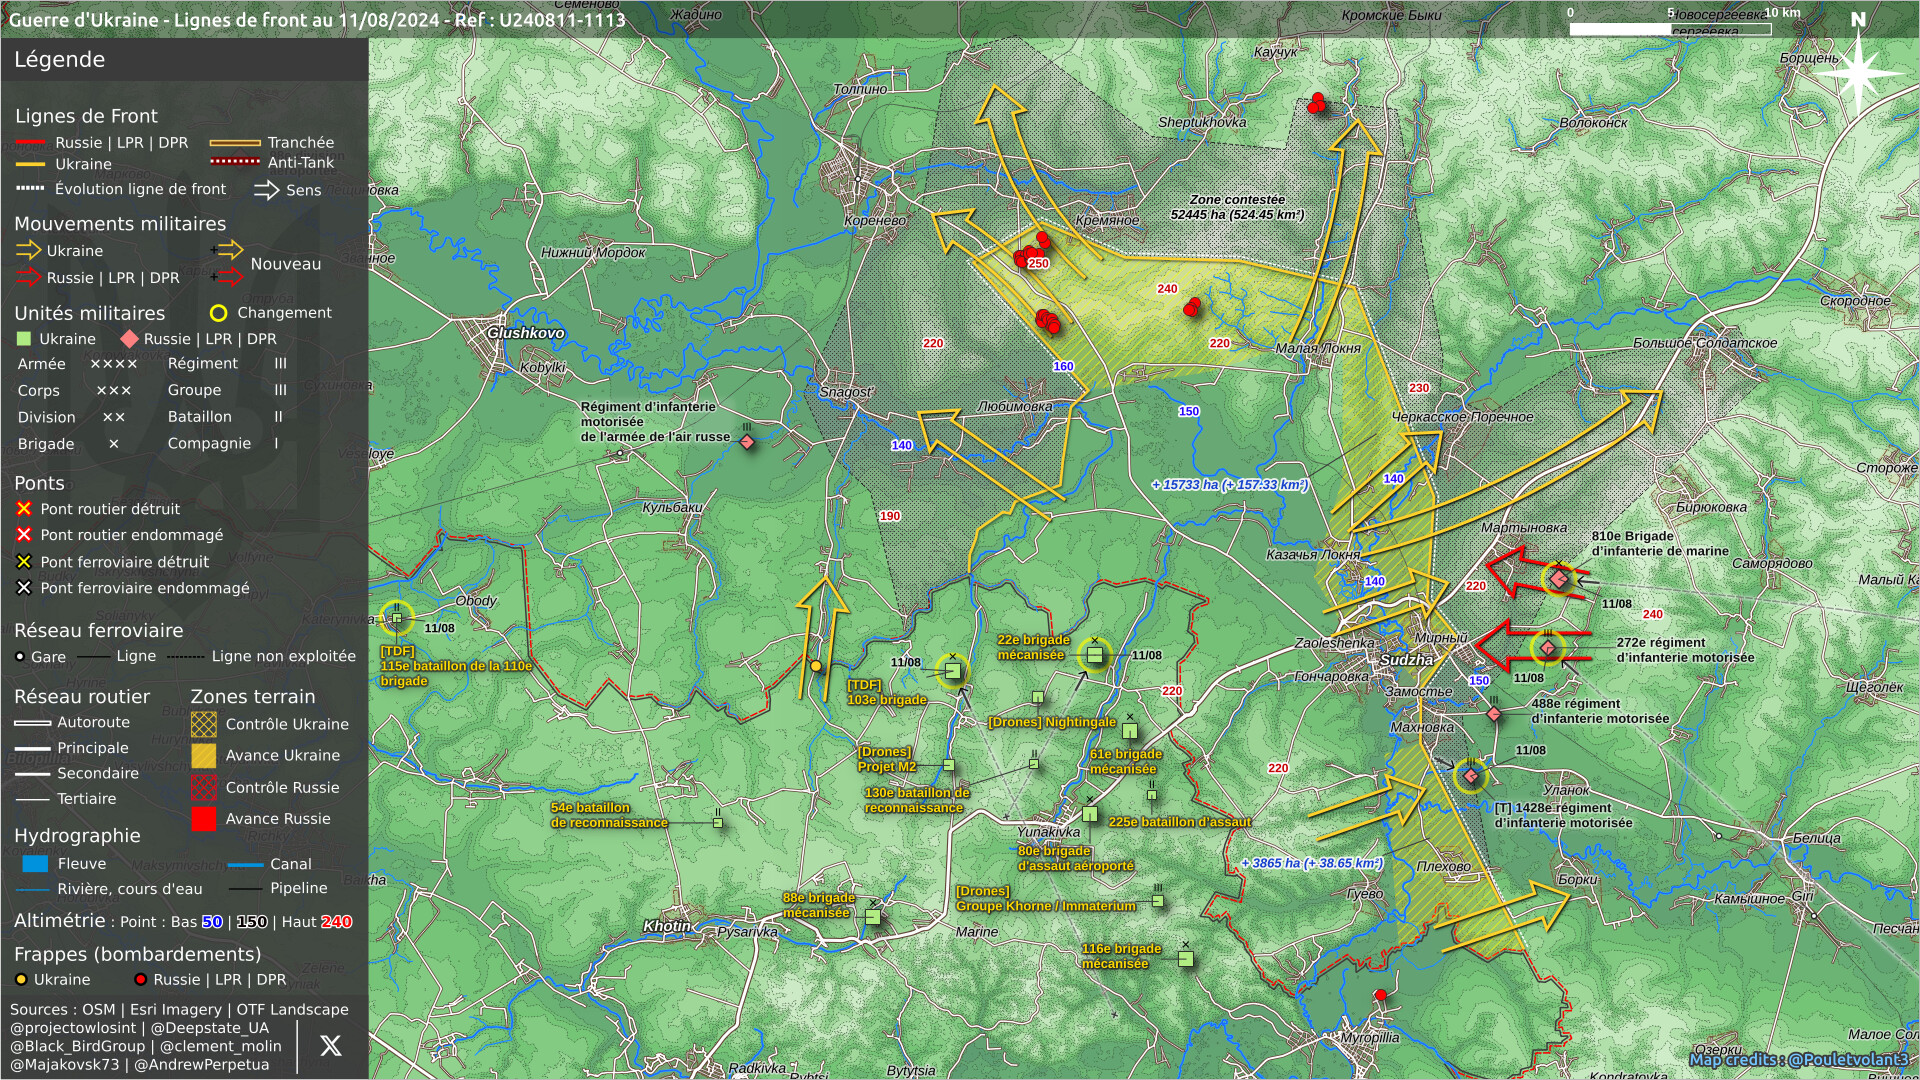Click the Pont routier détruit legend icon

coord(24,509)
